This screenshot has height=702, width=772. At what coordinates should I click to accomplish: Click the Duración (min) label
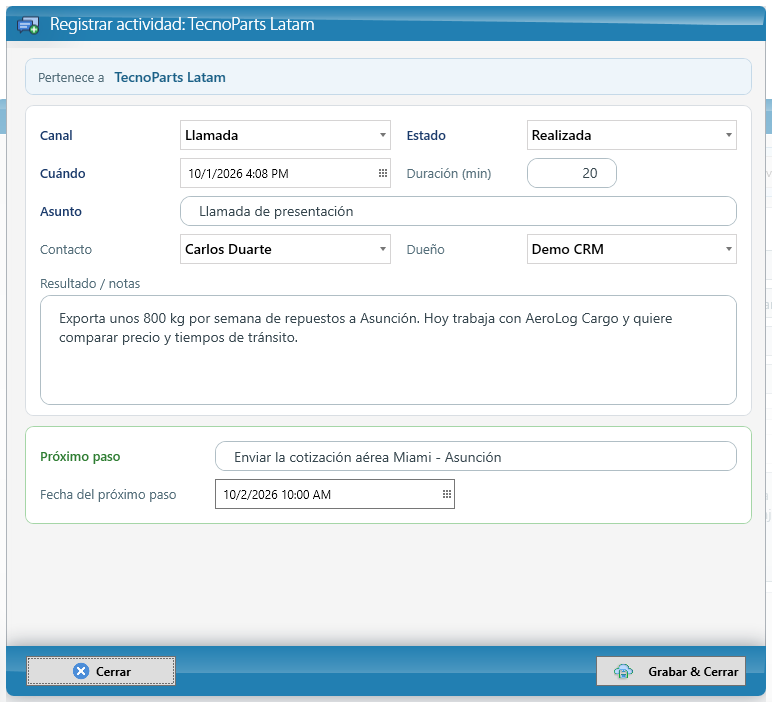pyautogui.click(x=449, y=174)
